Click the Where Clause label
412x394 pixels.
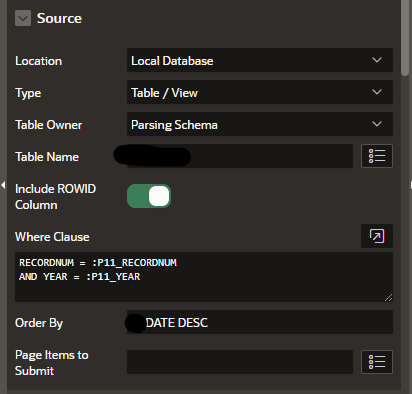(52, 237)
